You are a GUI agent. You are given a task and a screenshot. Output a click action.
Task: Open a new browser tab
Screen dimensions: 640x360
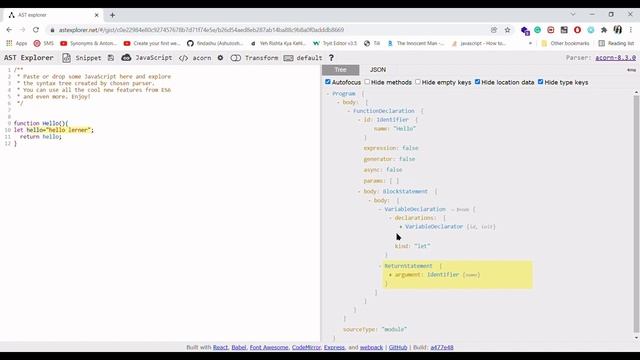click(112, 15)
